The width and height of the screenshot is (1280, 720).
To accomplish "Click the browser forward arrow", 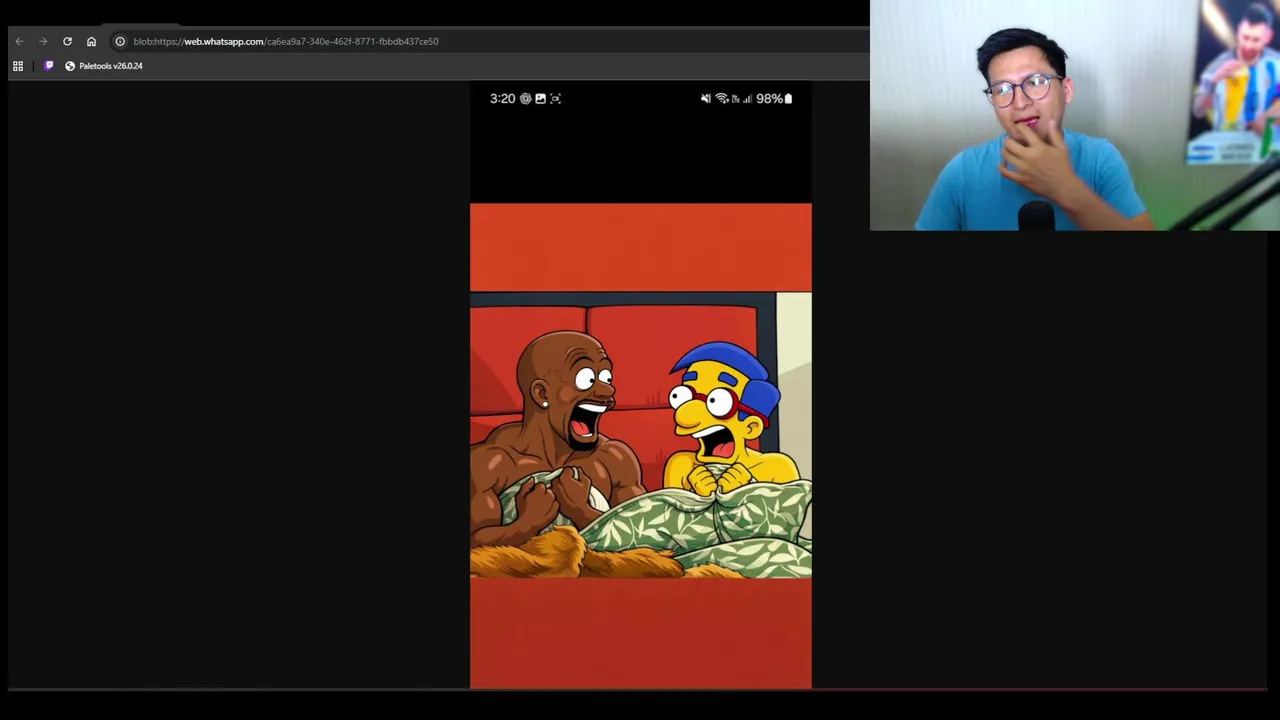I will click(x=43, y=41).
